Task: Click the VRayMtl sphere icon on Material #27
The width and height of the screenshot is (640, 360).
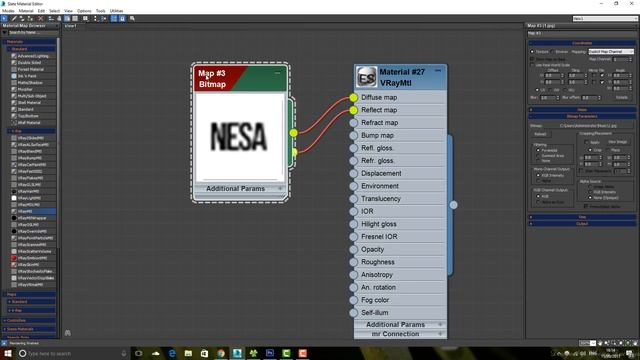Action: [x=366, y=77]
